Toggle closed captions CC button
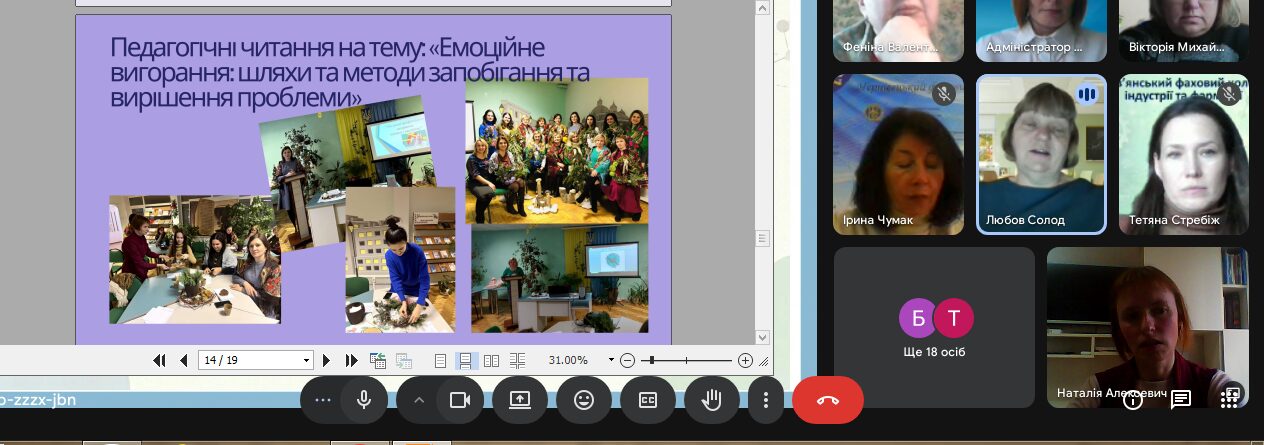The width and height of the screenshot is (1264, 445). [x=648, y=400]
